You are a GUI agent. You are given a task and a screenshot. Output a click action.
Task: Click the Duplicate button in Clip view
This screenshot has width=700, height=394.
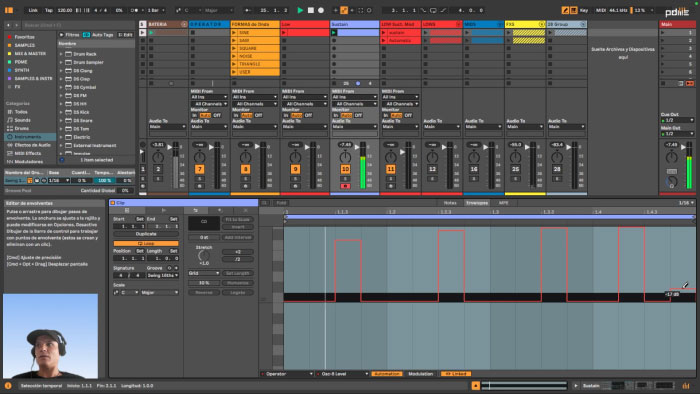click(x=146, y=234)
